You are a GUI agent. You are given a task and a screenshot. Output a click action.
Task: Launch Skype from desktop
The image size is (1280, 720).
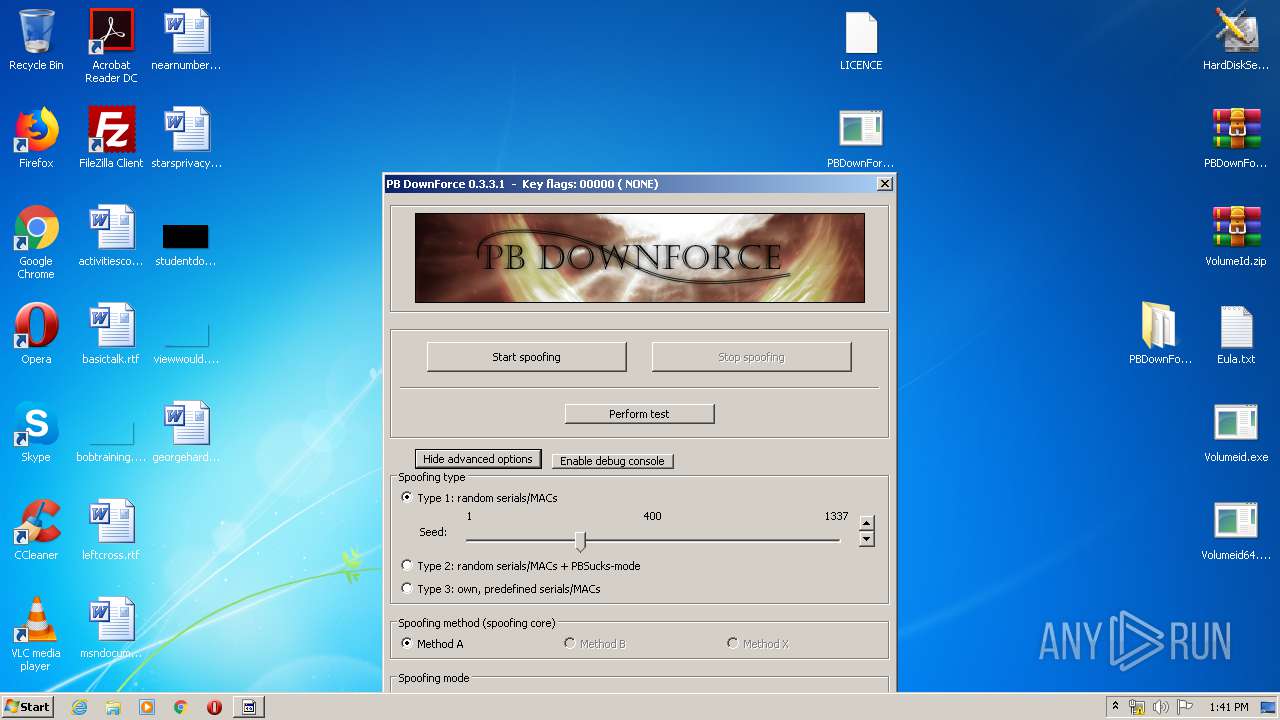(36, 432)
